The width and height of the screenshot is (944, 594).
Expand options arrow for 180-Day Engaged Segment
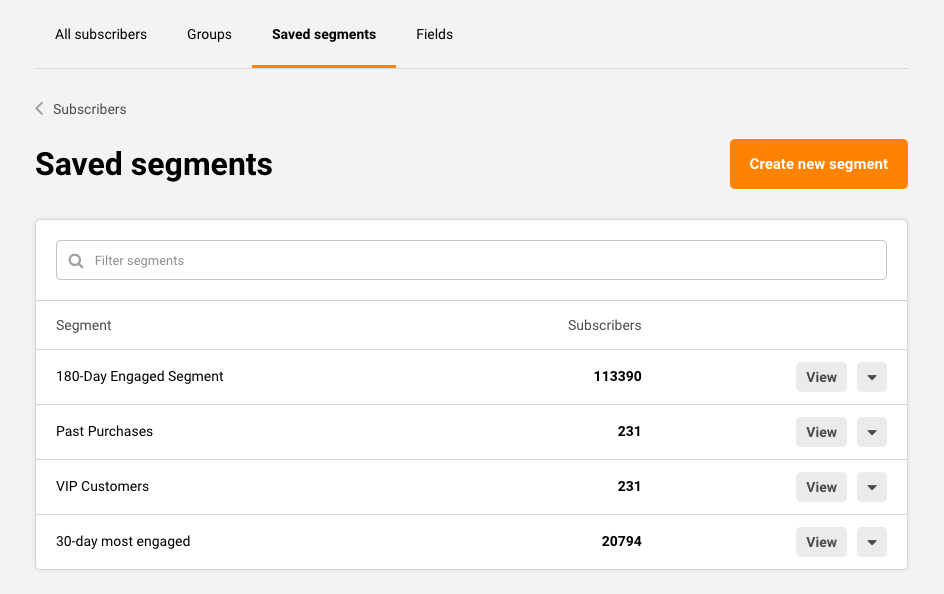tap(871, 377)
